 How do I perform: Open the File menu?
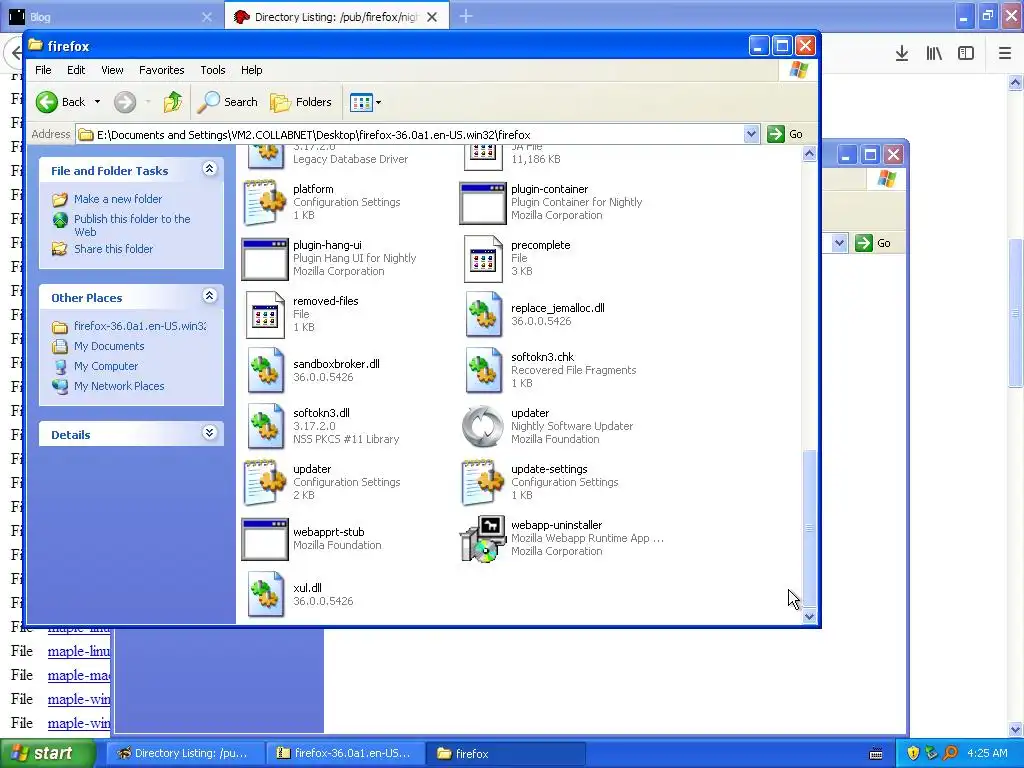click(43, 70)
